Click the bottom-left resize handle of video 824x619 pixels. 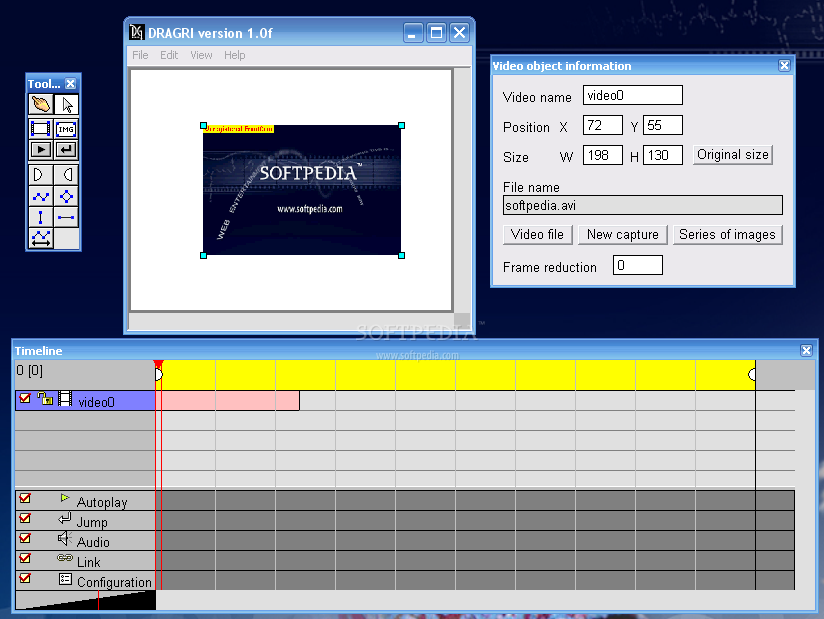tap(203, 255)
